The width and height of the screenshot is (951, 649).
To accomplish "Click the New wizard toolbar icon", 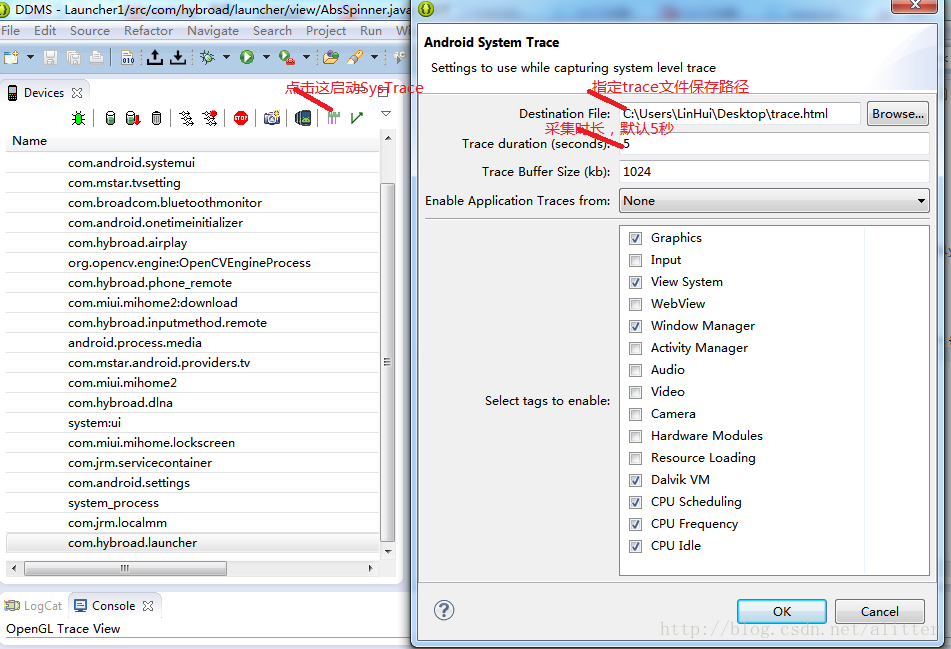I will (11, 58).
